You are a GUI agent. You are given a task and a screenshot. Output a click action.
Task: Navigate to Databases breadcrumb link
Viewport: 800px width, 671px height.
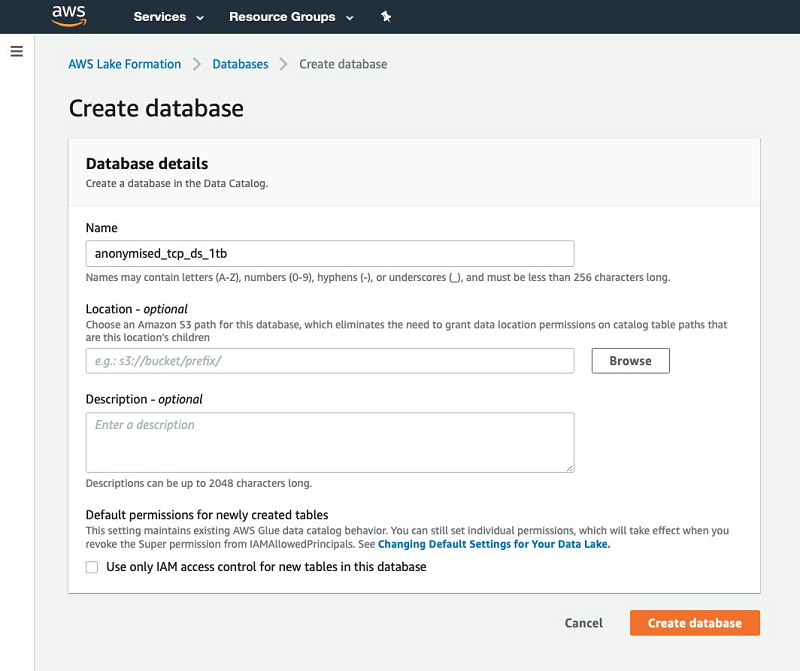tap(240, 64)
